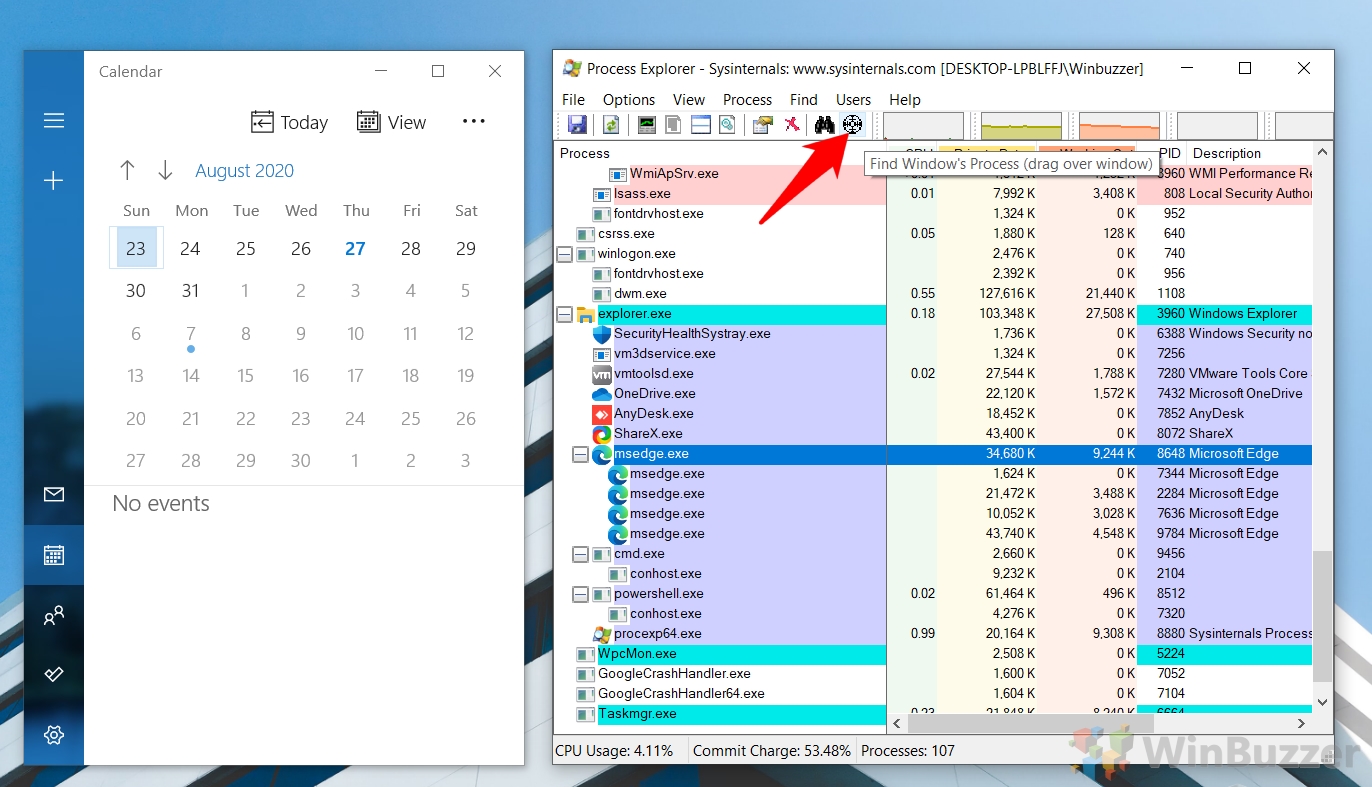Click the Today button in Calendar

coord(289,121)
